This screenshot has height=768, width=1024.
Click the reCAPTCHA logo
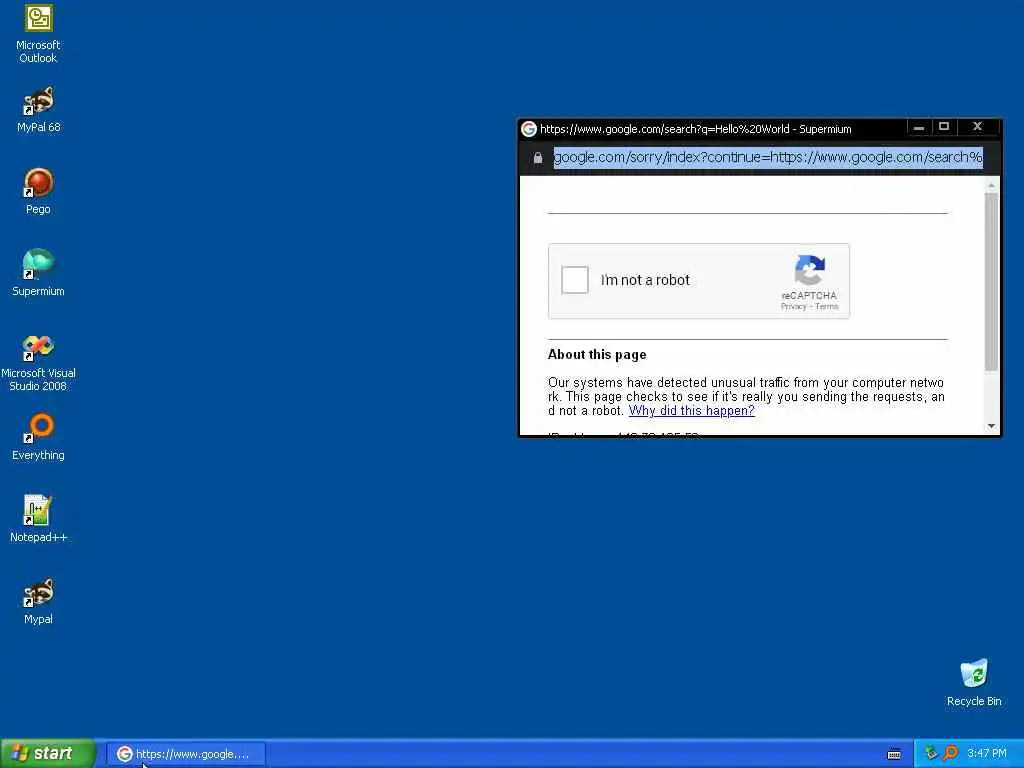click(x=810, y=270)
